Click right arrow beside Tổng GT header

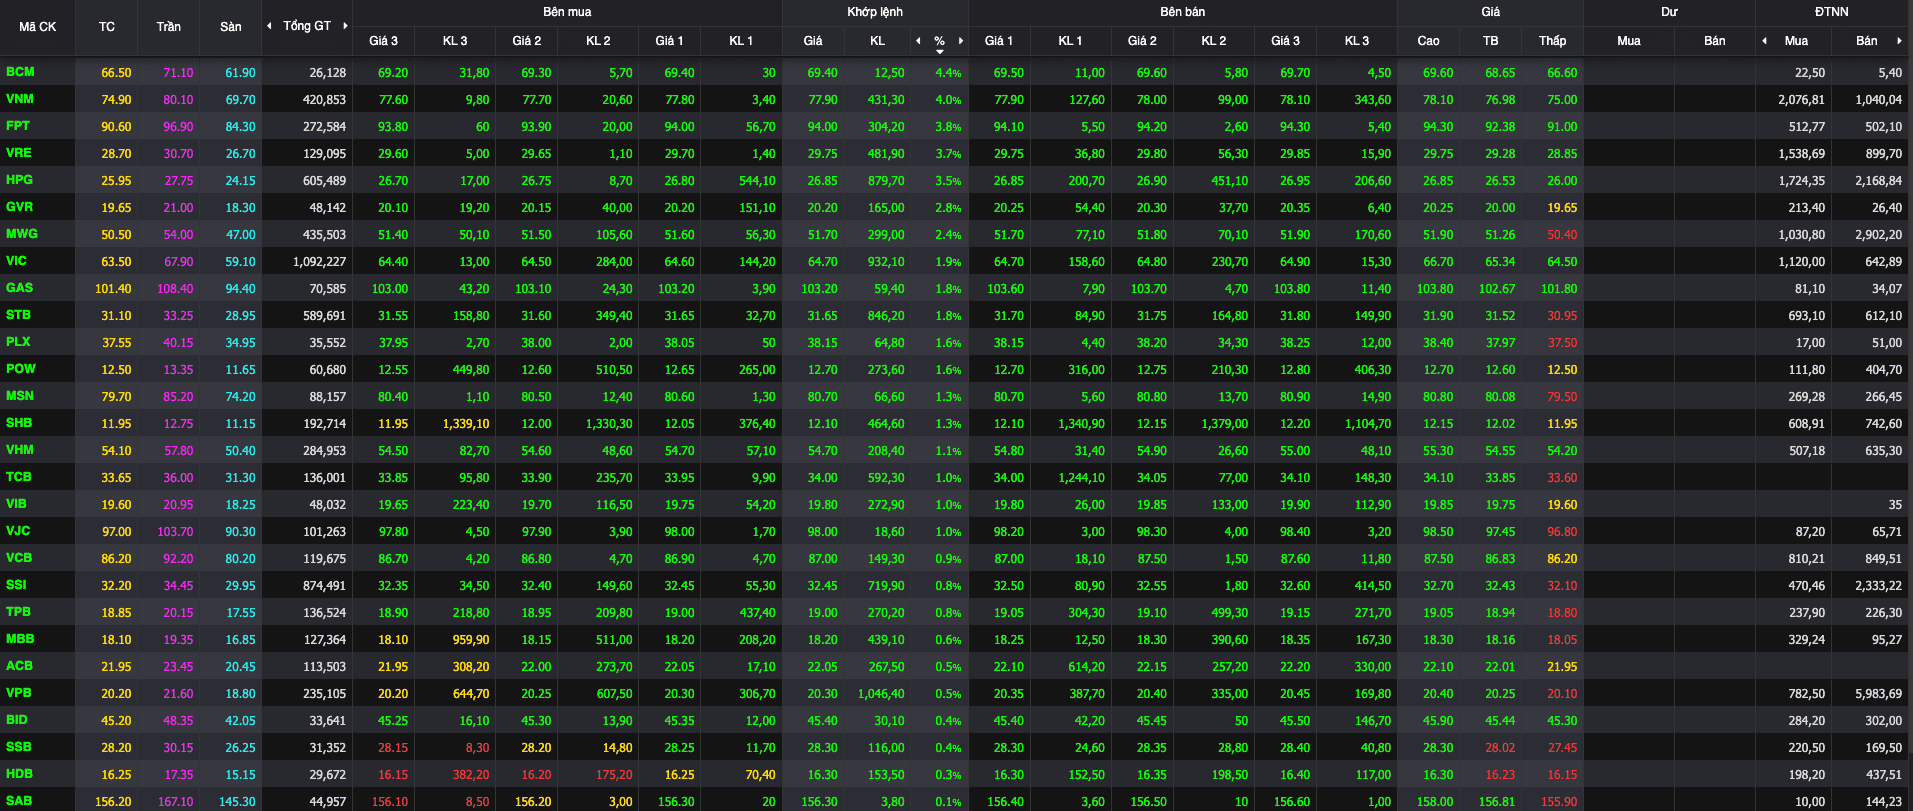pos(345,26)
